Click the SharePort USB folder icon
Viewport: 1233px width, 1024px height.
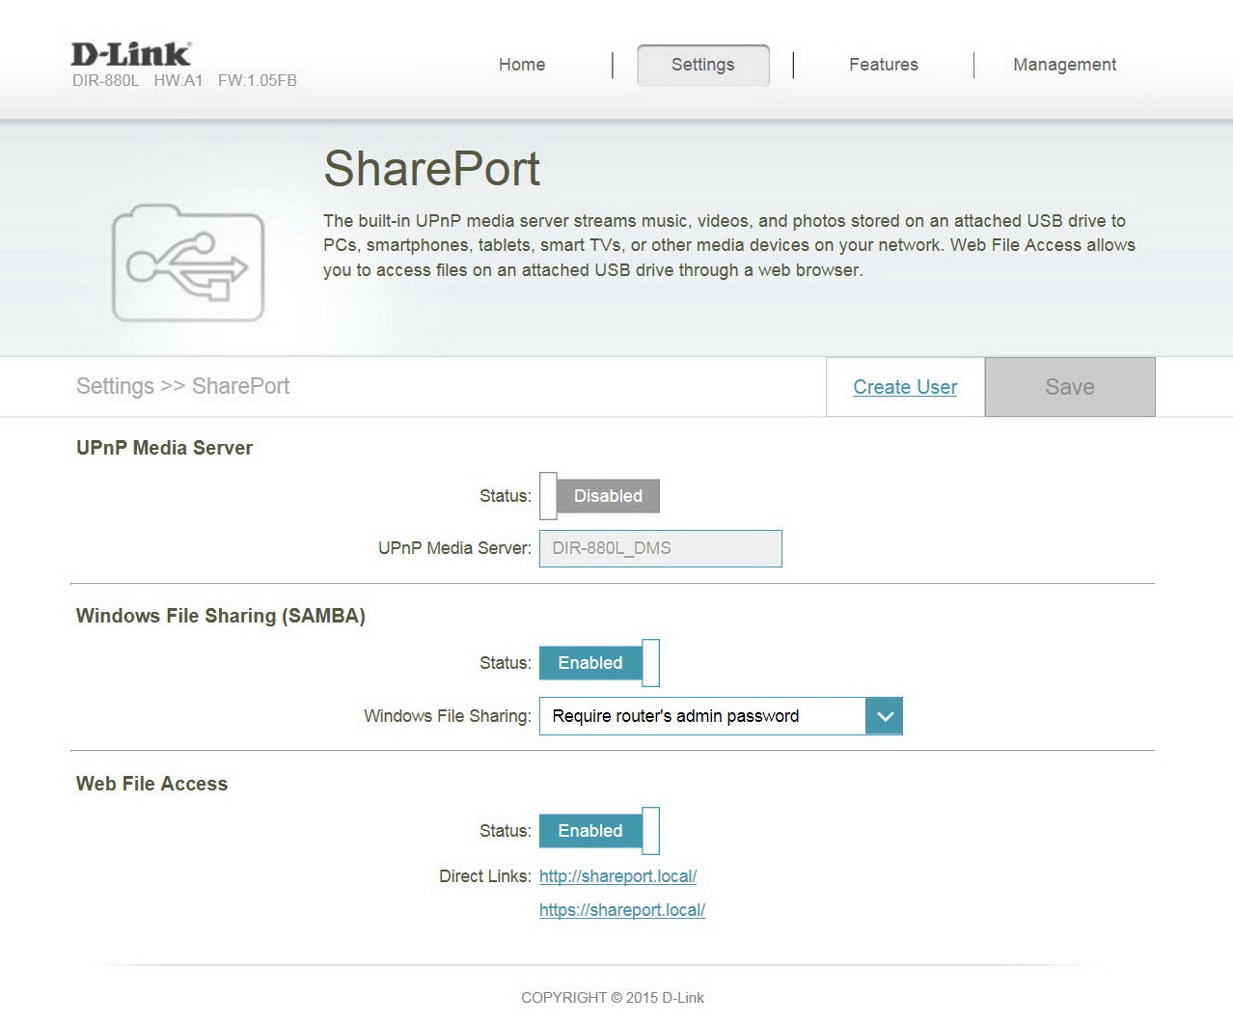[x=188, y=264]
